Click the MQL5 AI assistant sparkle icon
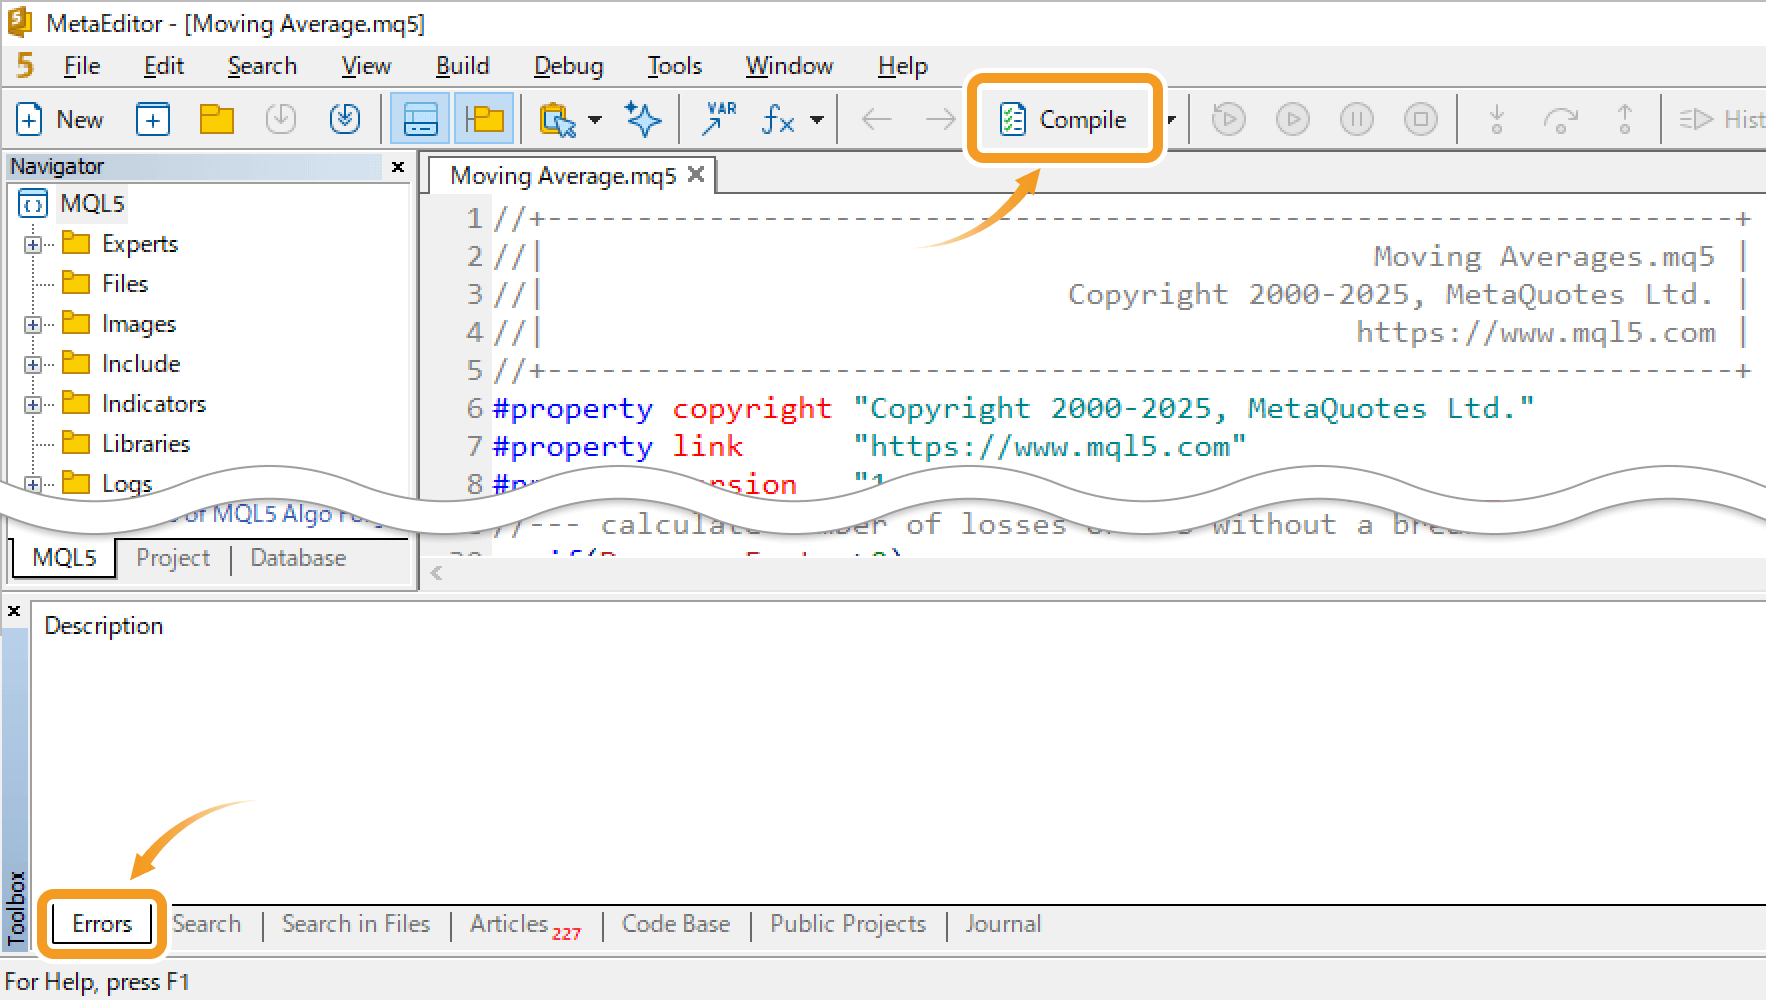The width and height of the screenshot is (1766, 1000). pyautogui.click(x=643, y=120)
